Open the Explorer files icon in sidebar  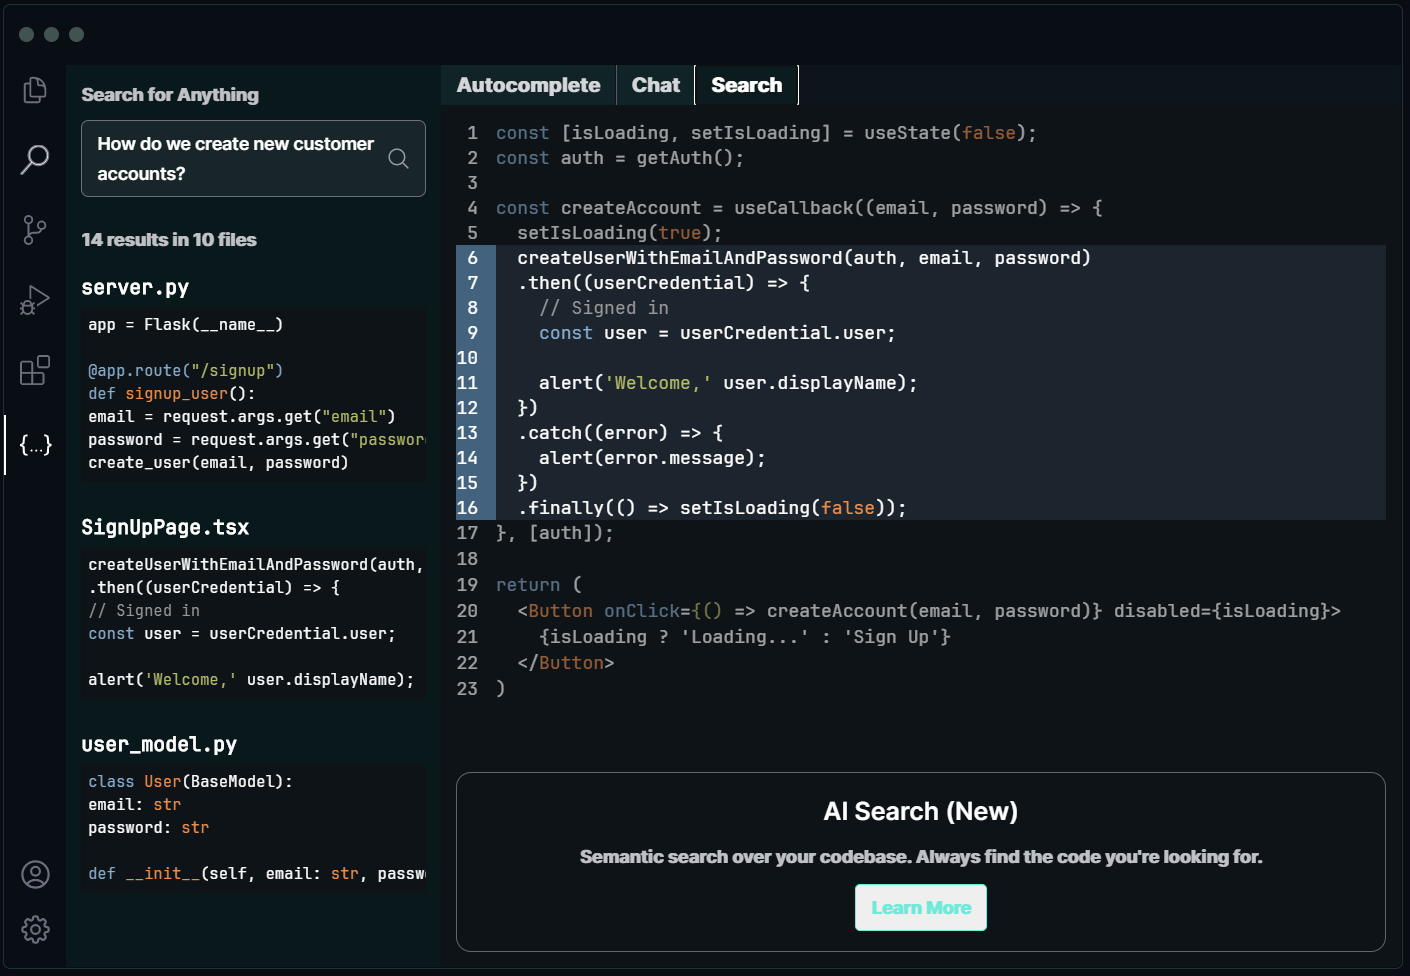click(35, 90)
